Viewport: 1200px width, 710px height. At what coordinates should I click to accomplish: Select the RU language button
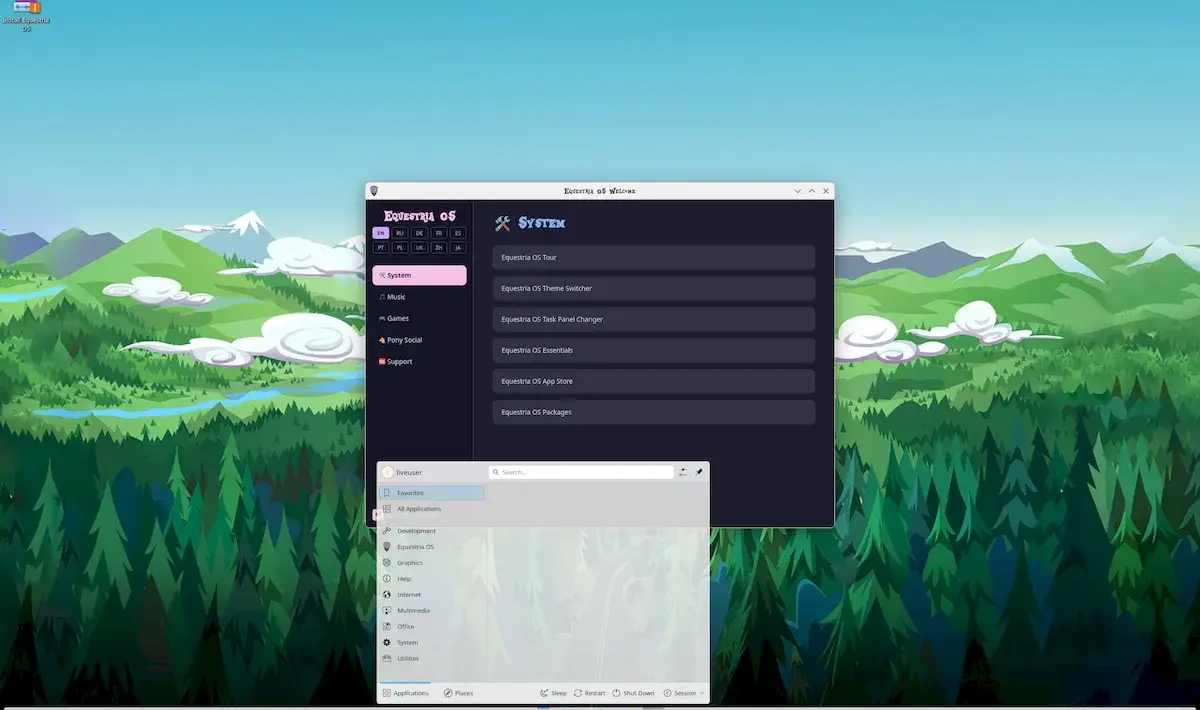tap(400, 233)
